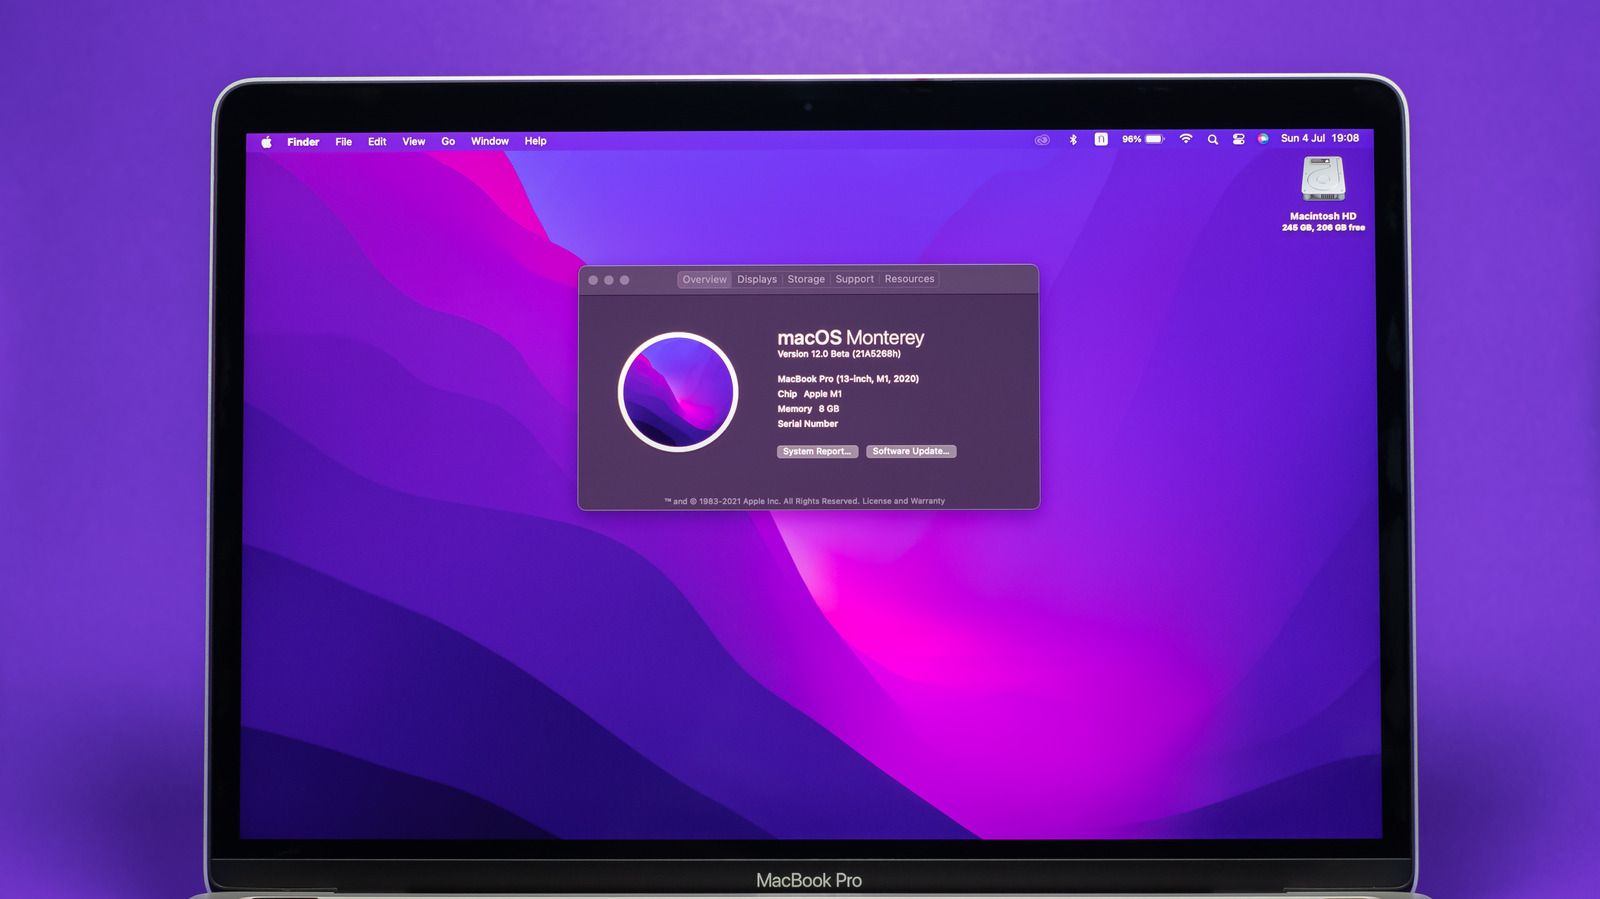Select the Macintosh HD desktop drive icon
The height and width of the screenshot is (899, 1600).
pos(1323,180)
